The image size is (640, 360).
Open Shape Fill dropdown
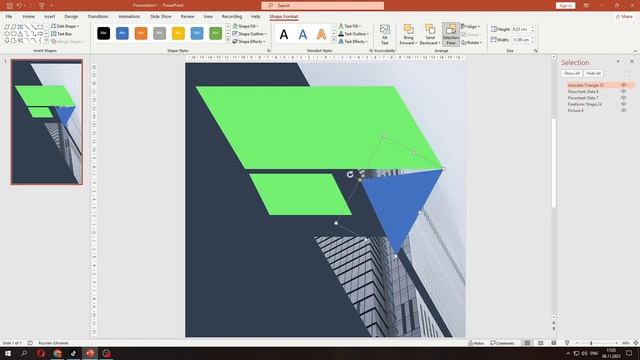(x=246, y=26)
